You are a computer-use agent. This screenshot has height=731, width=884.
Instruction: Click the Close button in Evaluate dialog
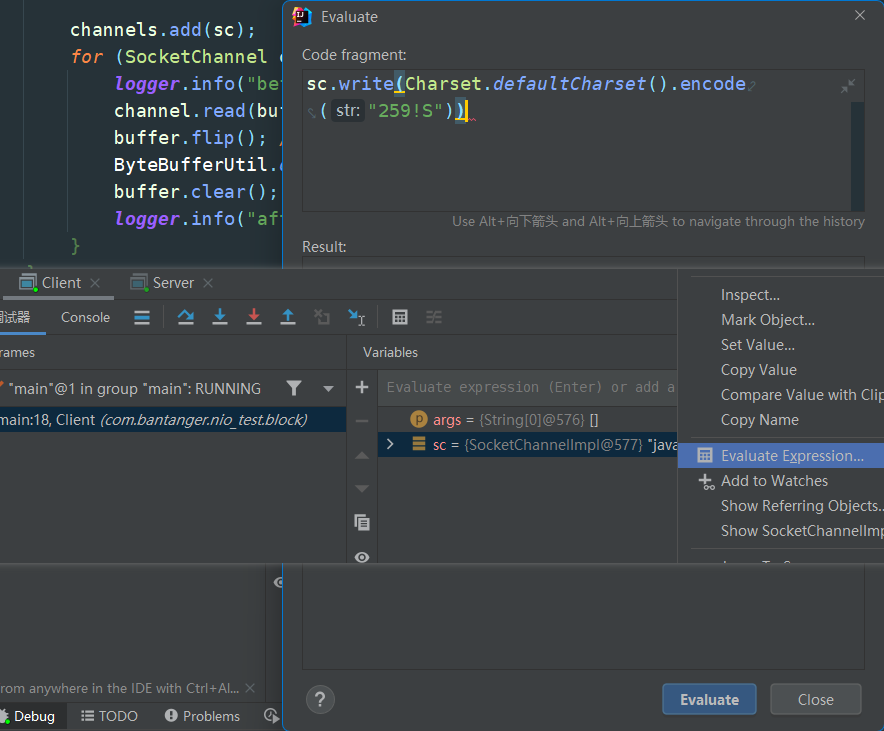coord(815,700)
